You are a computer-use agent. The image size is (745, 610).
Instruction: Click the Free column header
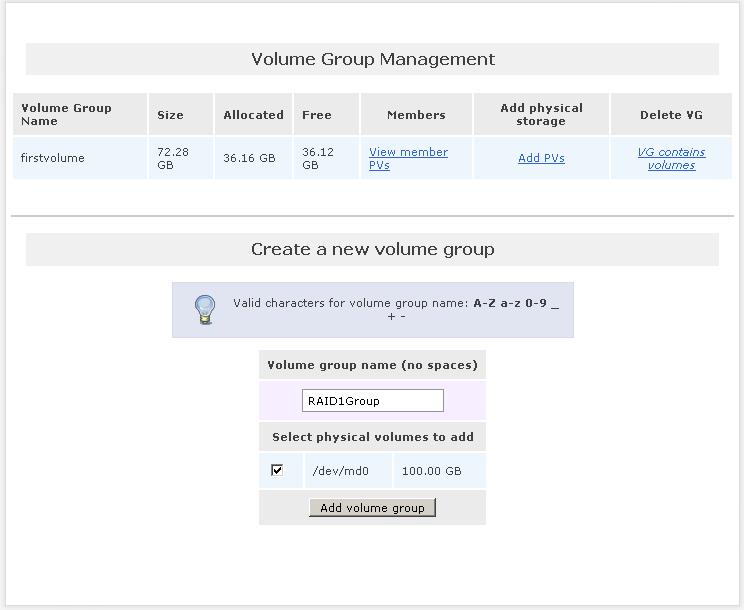(317, 115)
